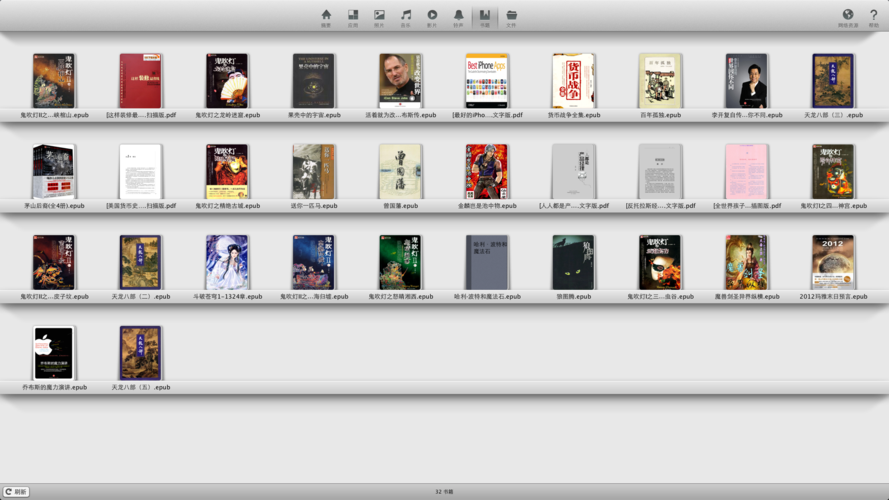This screenshot has height=500, width=889.
Task: Click the file name 金鳞岂是池中物.epub
Action: pyautogui.click(x=487, y=206)
